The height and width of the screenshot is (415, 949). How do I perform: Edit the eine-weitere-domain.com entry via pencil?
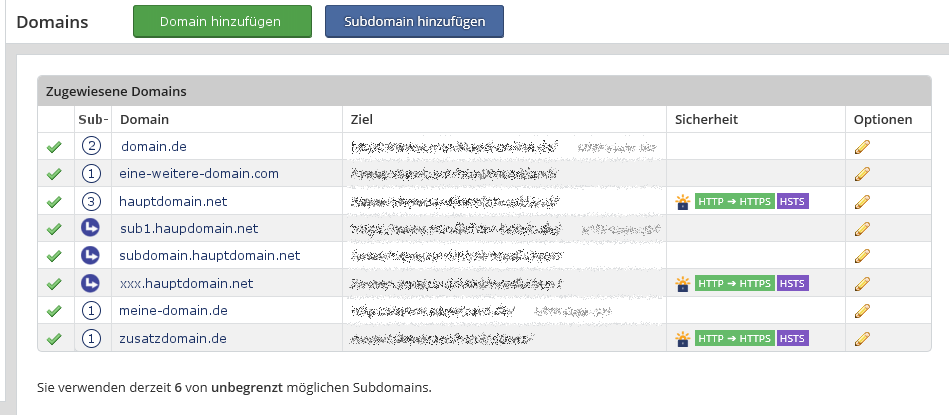[863, 174]
